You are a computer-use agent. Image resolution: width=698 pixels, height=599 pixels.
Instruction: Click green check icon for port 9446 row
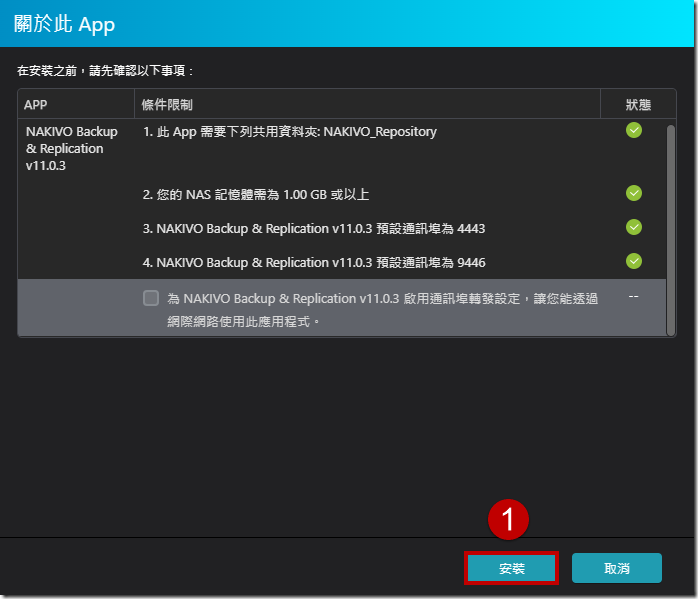pyautogui.click(x=634, y=261)
